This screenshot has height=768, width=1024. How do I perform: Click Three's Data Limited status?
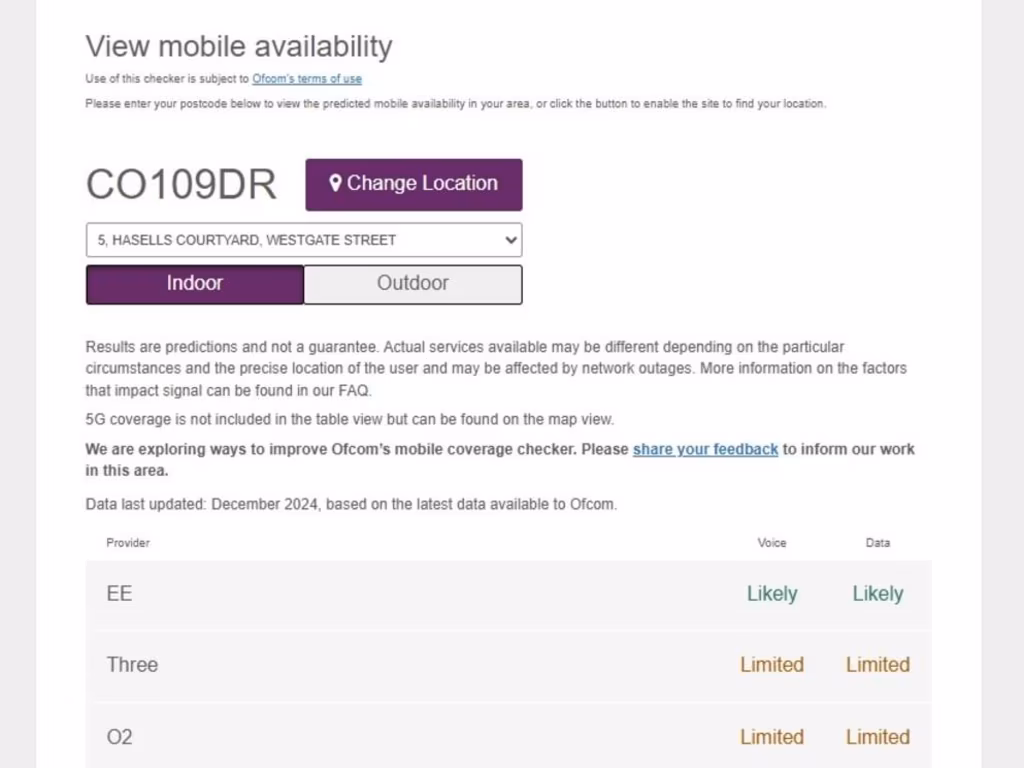click(x=878, y=665)
